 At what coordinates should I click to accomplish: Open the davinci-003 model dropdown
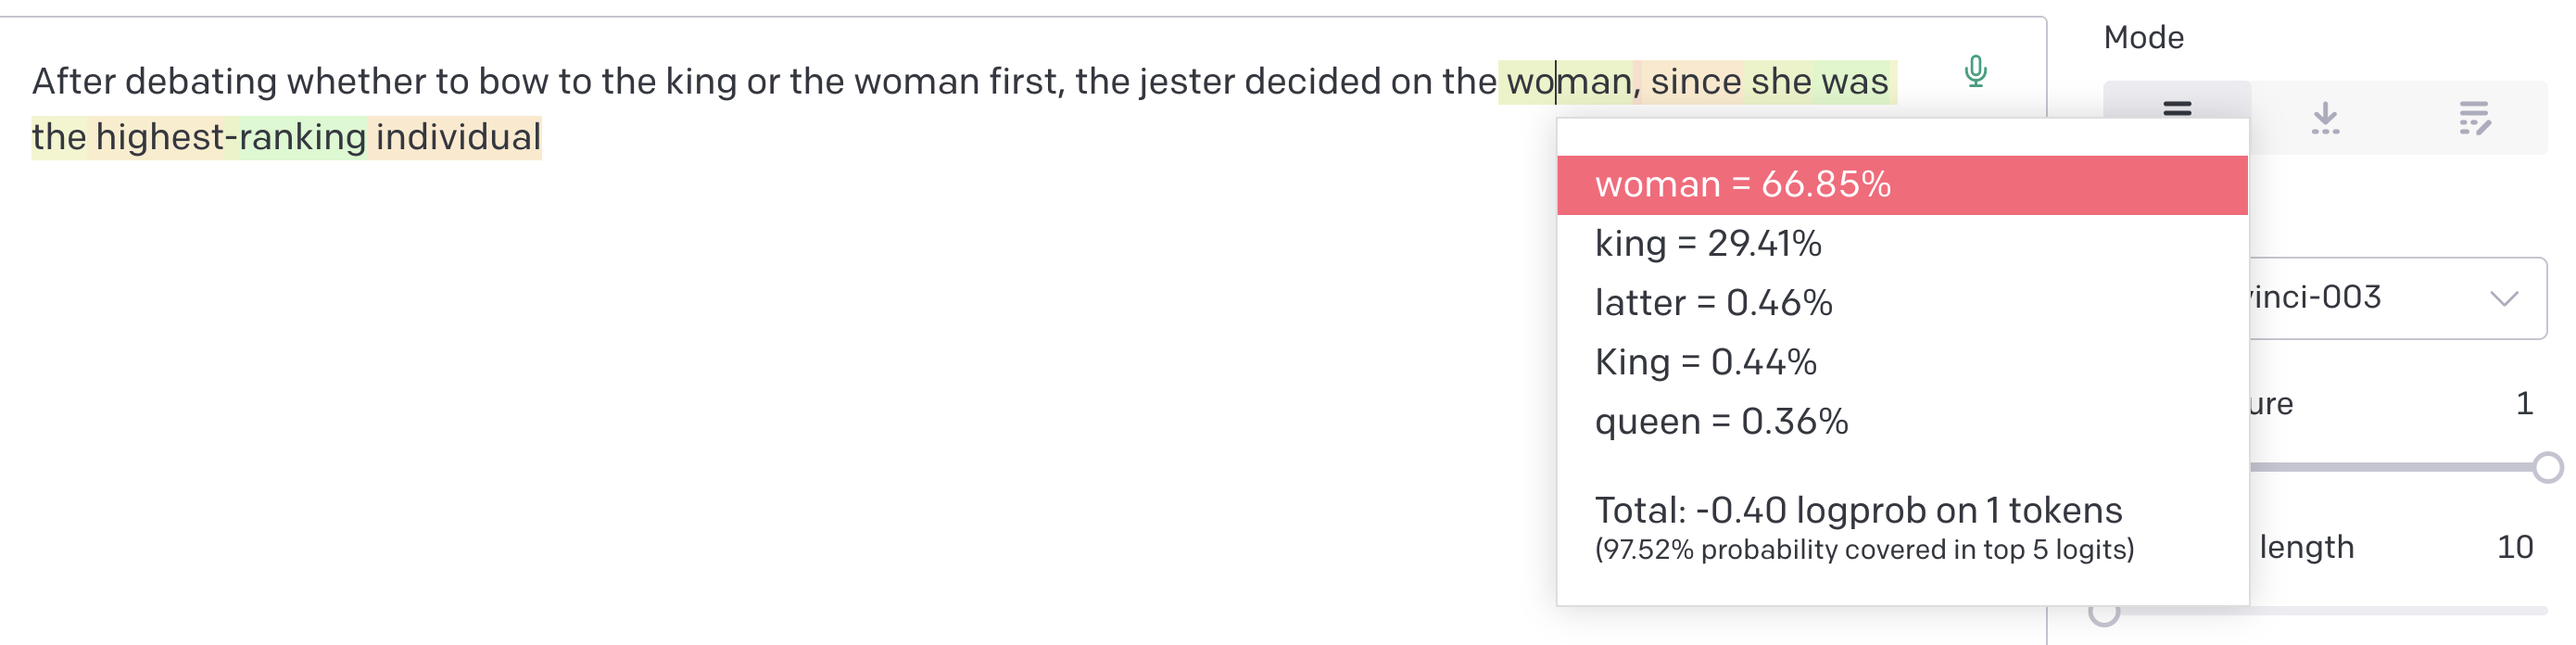(x=2398, y=298)
